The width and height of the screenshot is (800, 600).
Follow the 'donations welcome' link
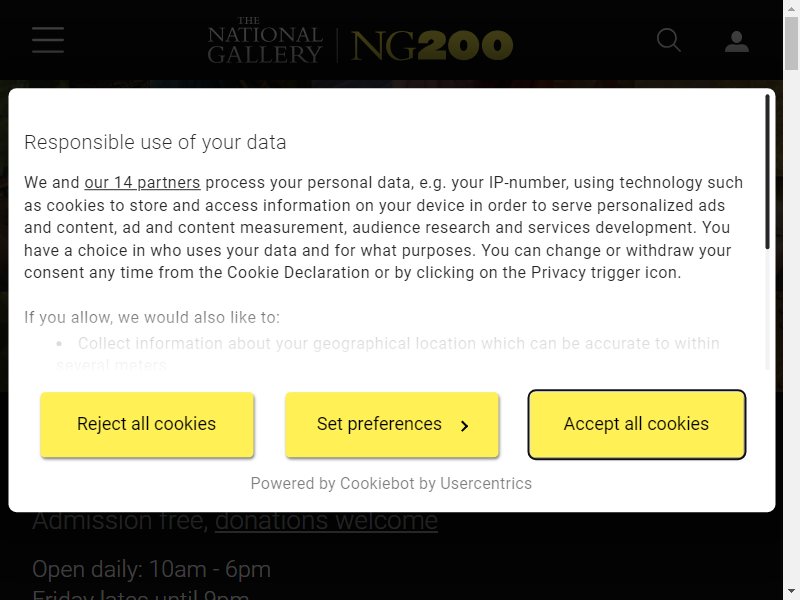tap(326, 521)
